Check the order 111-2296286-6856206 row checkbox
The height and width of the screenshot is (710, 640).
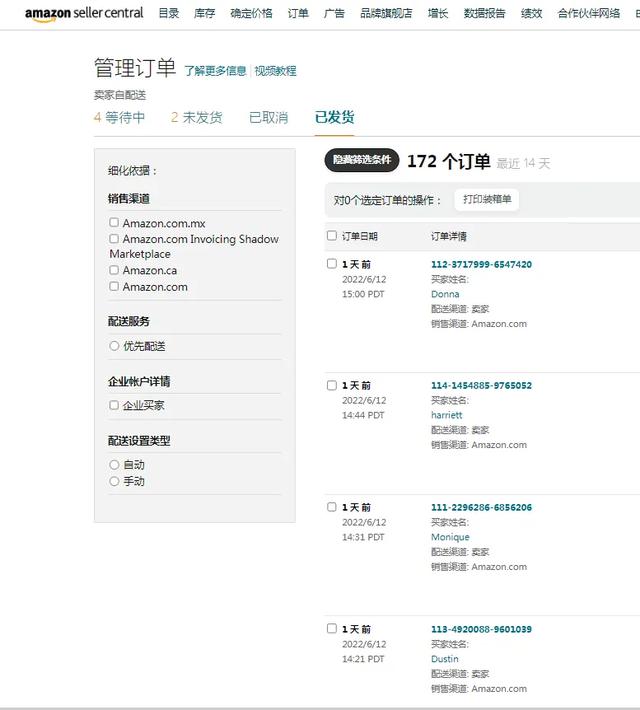[x=332, y=507]
